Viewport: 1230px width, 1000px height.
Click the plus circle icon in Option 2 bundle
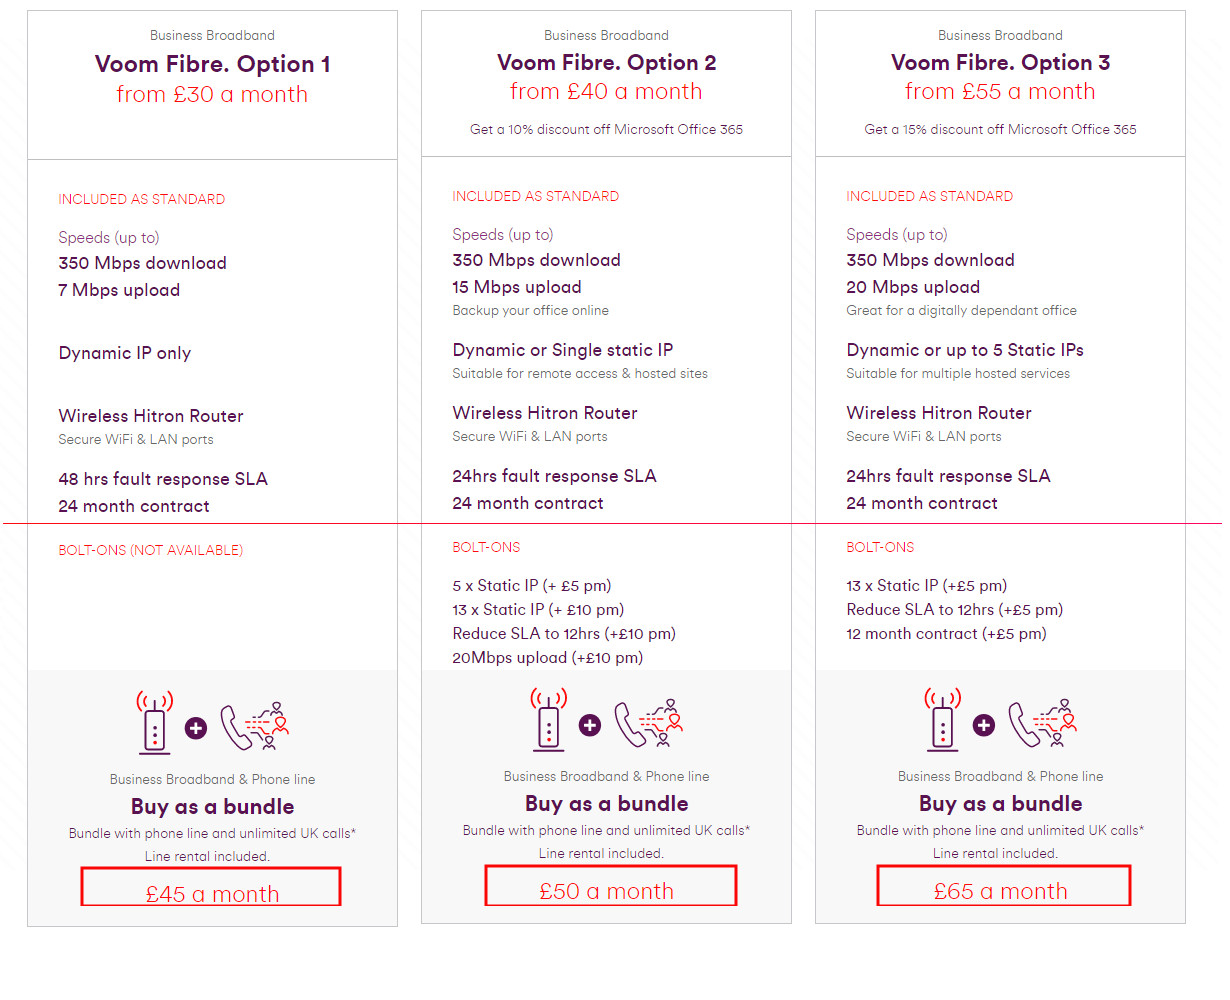(590, 725)
